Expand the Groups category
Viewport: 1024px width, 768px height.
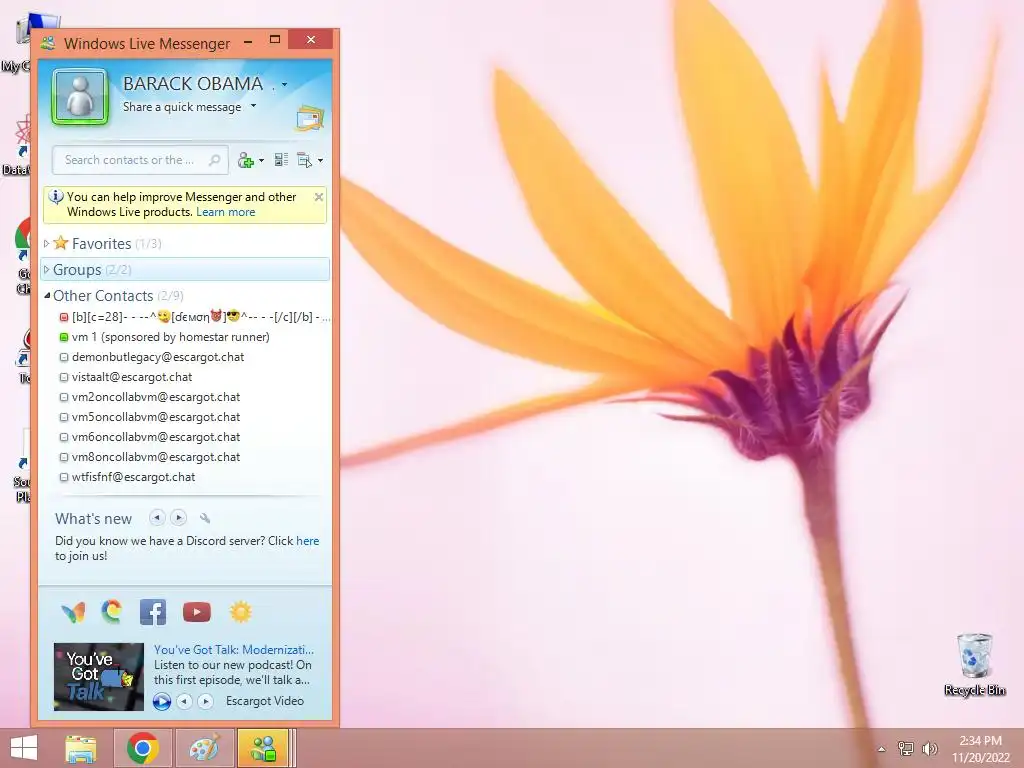coord(46,270)
